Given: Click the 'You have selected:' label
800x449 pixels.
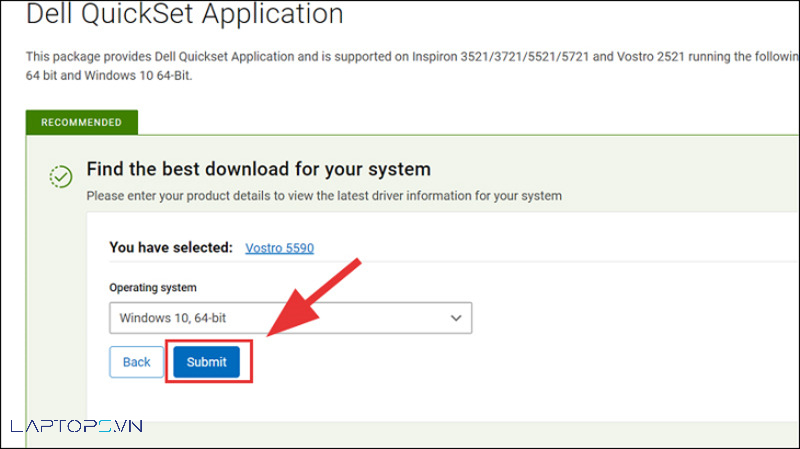Looking at the screenshot, I should click(171, 247).
